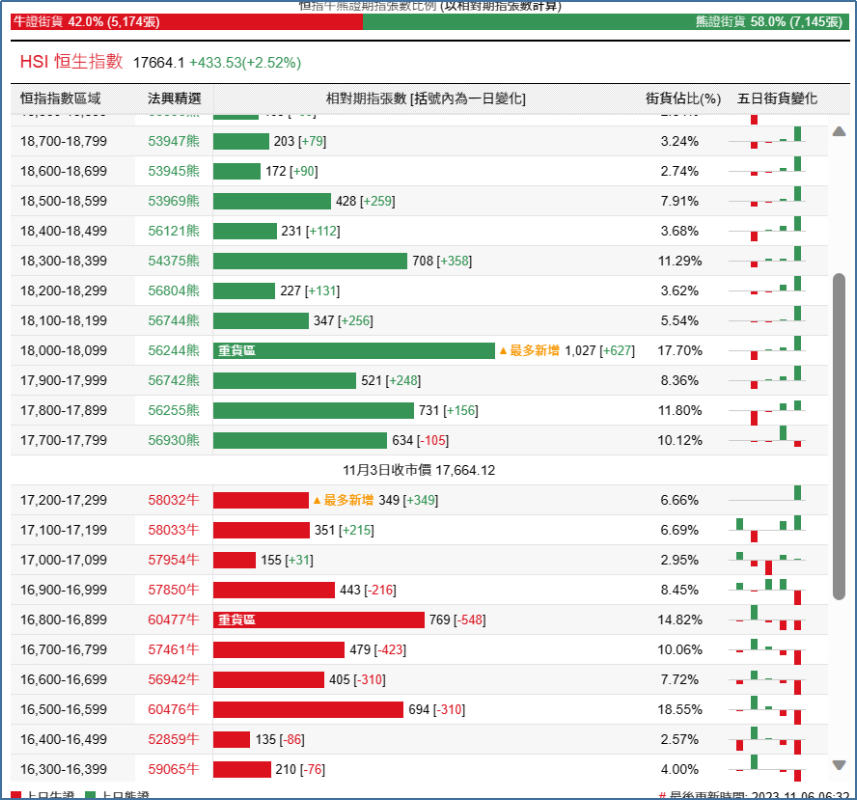The height and width of the screenshot is (800, 857).
Task: Click the green 重貨區 bar for 18,000-18,099
Action: [x=354, y=351]
